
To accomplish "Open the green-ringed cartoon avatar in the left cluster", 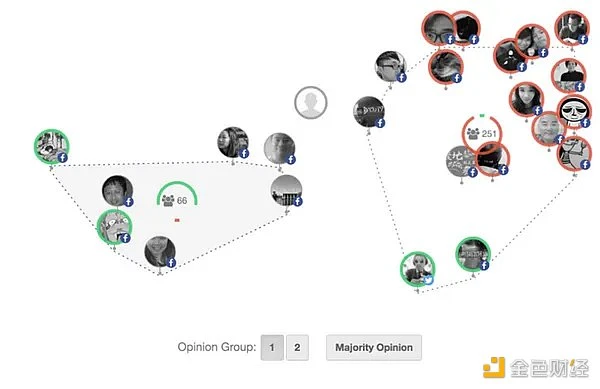I will [x=114, y=226].
